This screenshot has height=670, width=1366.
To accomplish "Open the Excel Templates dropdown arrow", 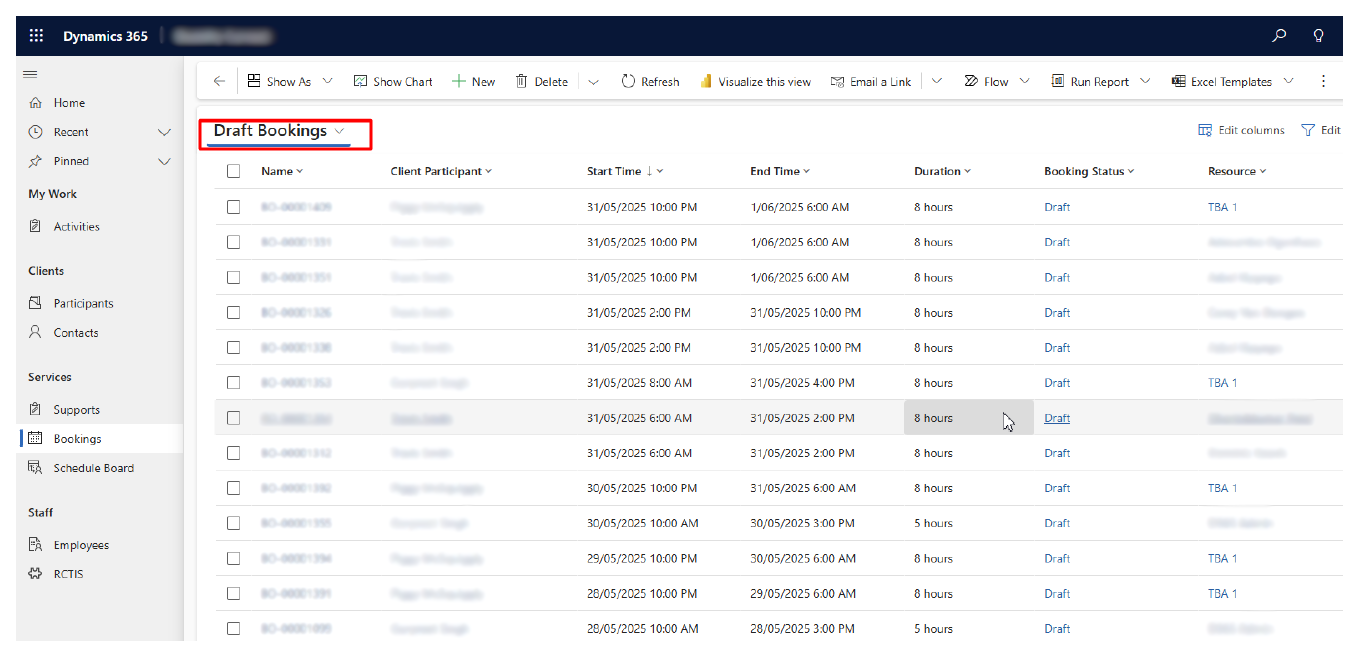I will click(1288, 82).
